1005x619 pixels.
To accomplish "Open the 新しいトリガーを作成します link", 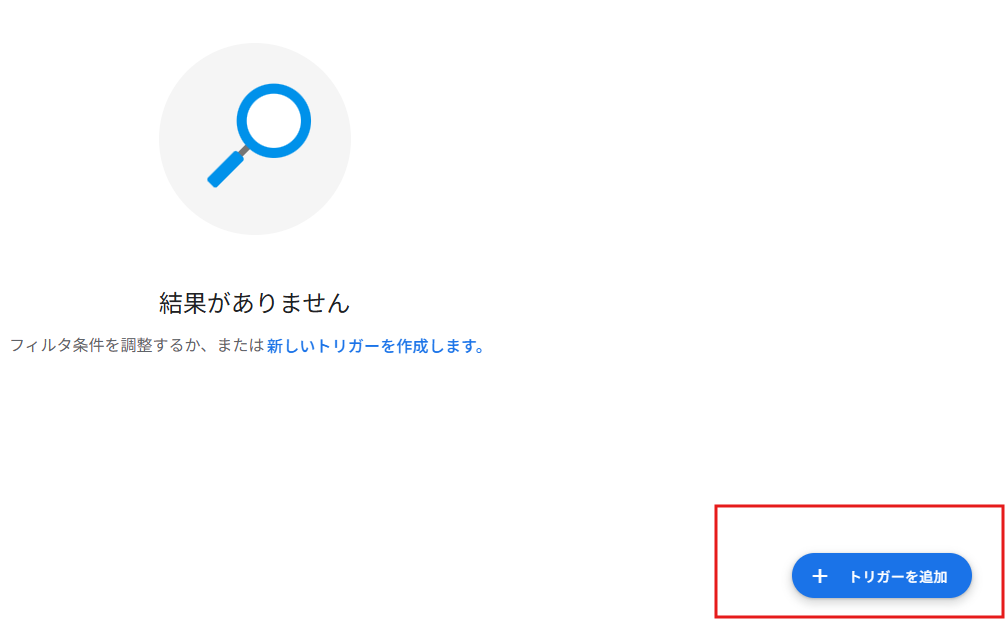I will pyautogui.click(x=375, y=346).
